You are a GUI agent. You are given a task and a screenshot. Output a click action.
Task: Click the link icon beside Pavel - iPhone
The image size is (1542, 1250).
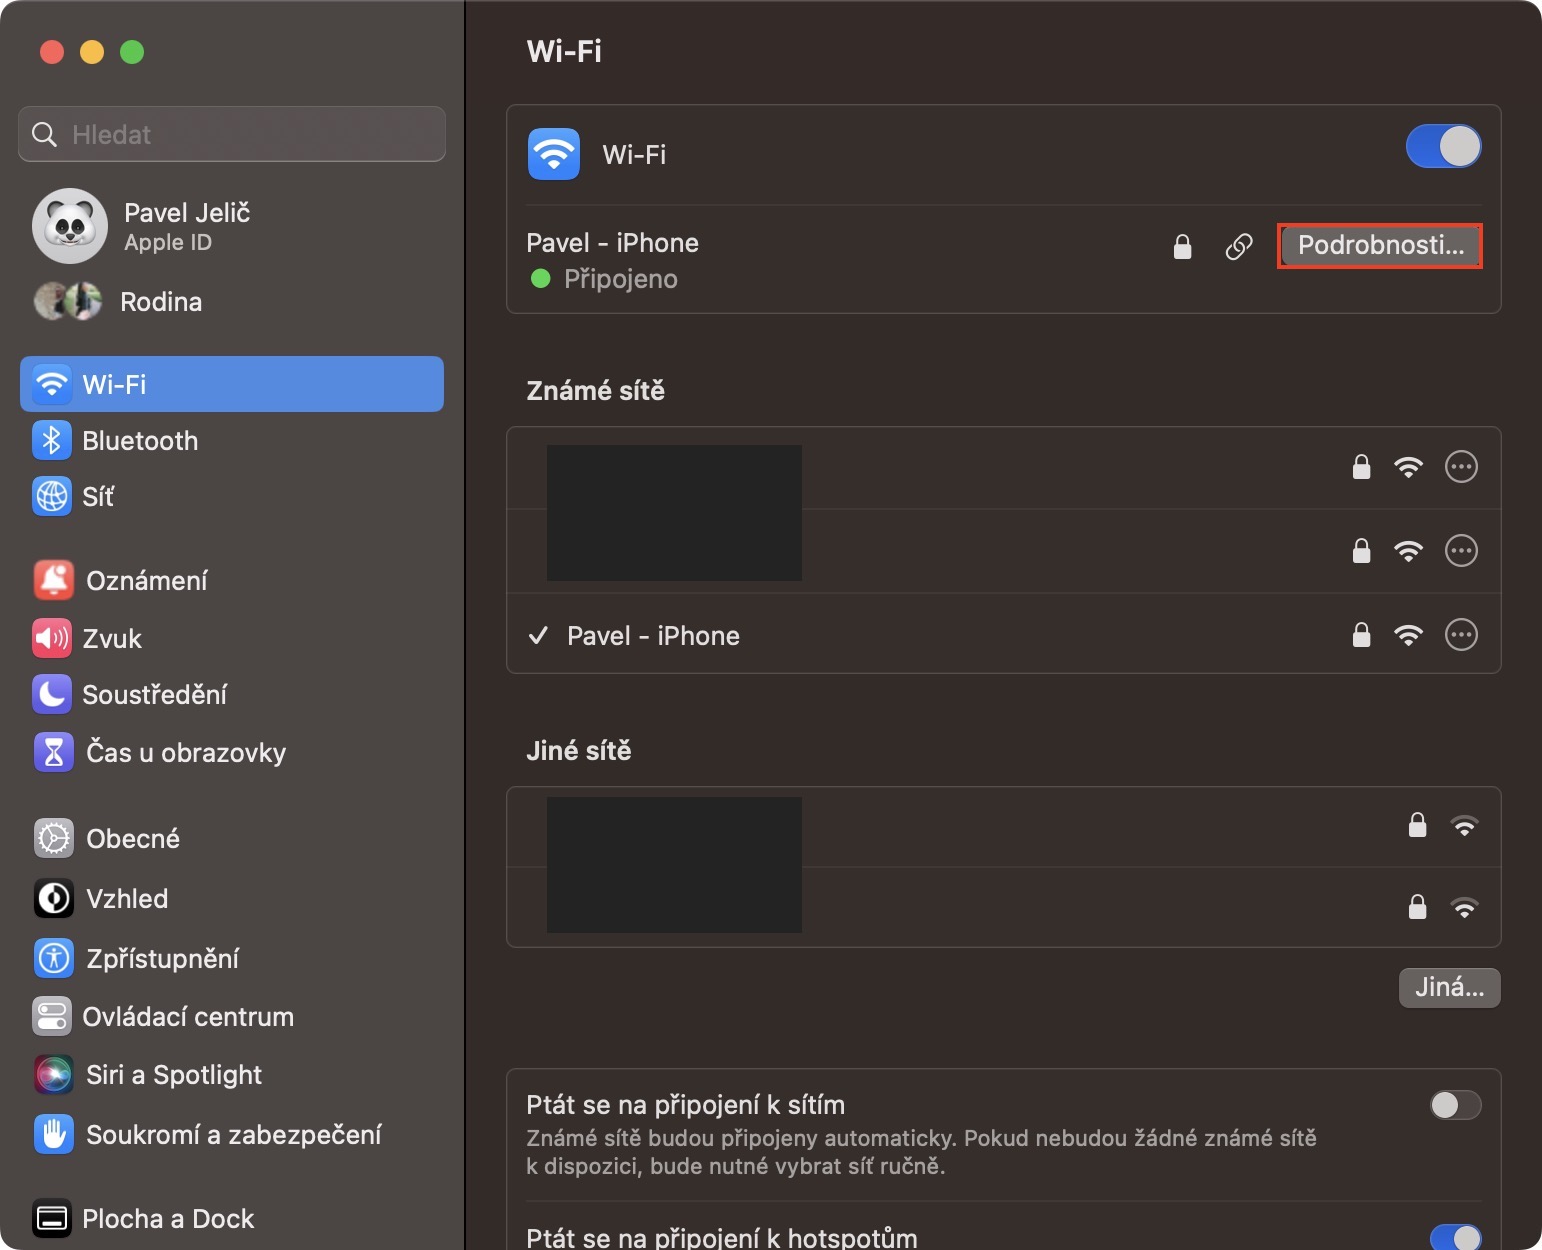[x=1239, y=246]
